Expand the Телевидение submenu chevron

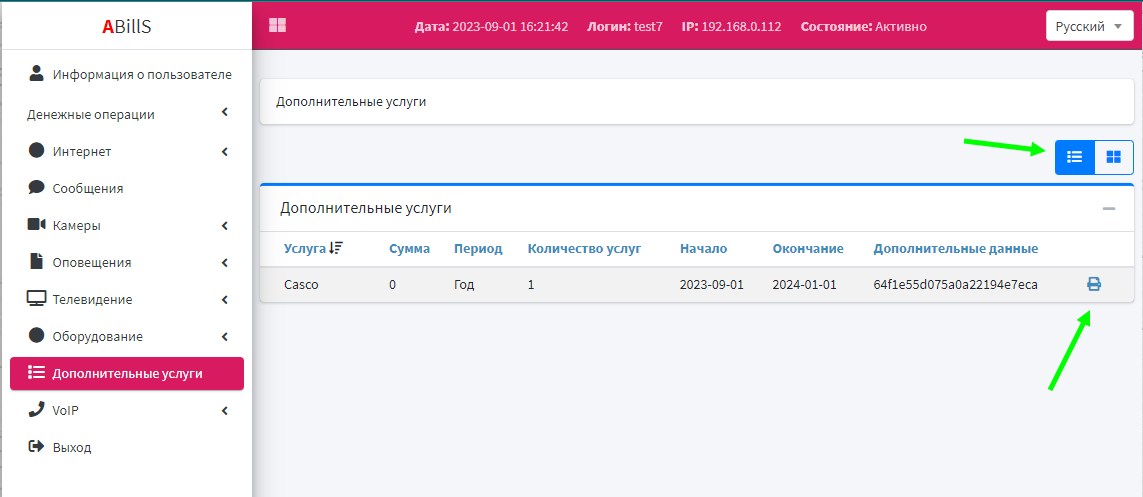pyautogui.click(x=225, y=300)
